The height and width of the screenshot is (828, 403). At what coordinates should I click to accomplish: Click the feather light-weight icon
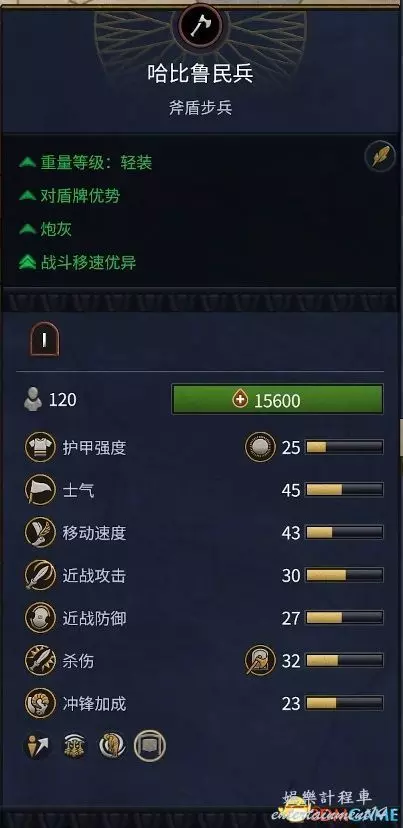pyautogui.click(x=380, y=156)
